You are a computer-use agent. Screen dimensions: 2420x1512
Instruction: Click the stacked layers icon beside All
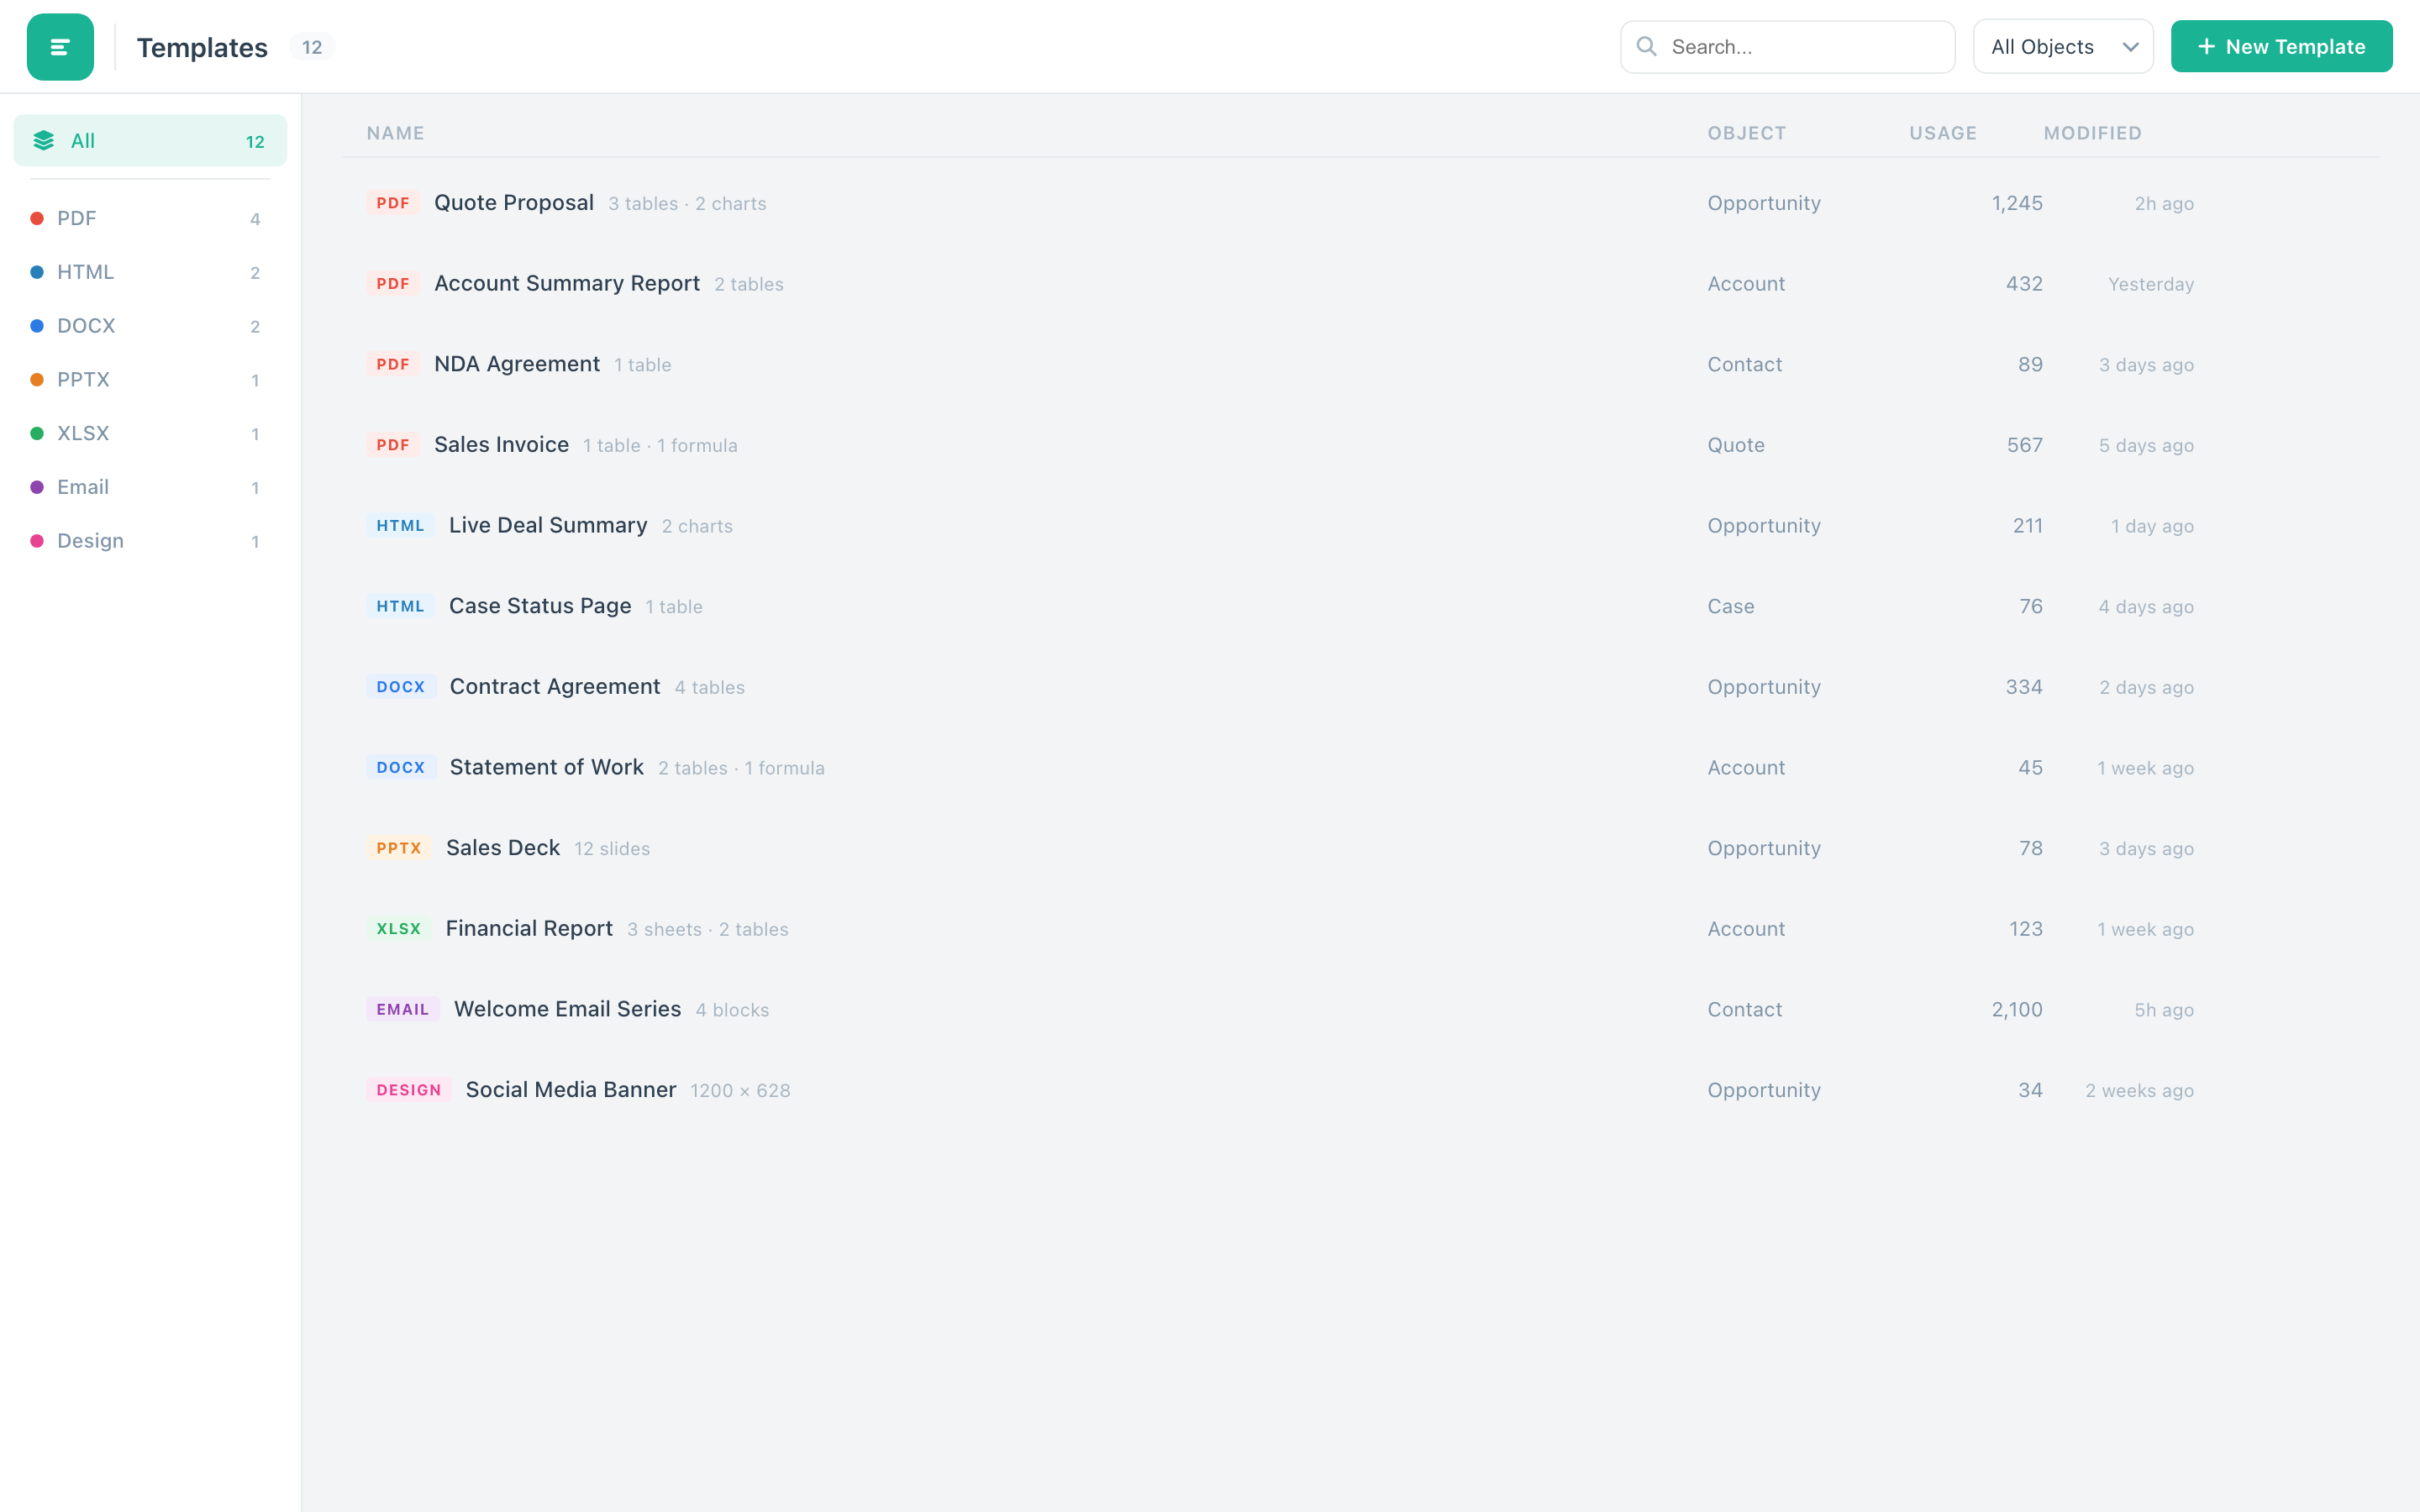pyautogui.click(x=44, y=140)
